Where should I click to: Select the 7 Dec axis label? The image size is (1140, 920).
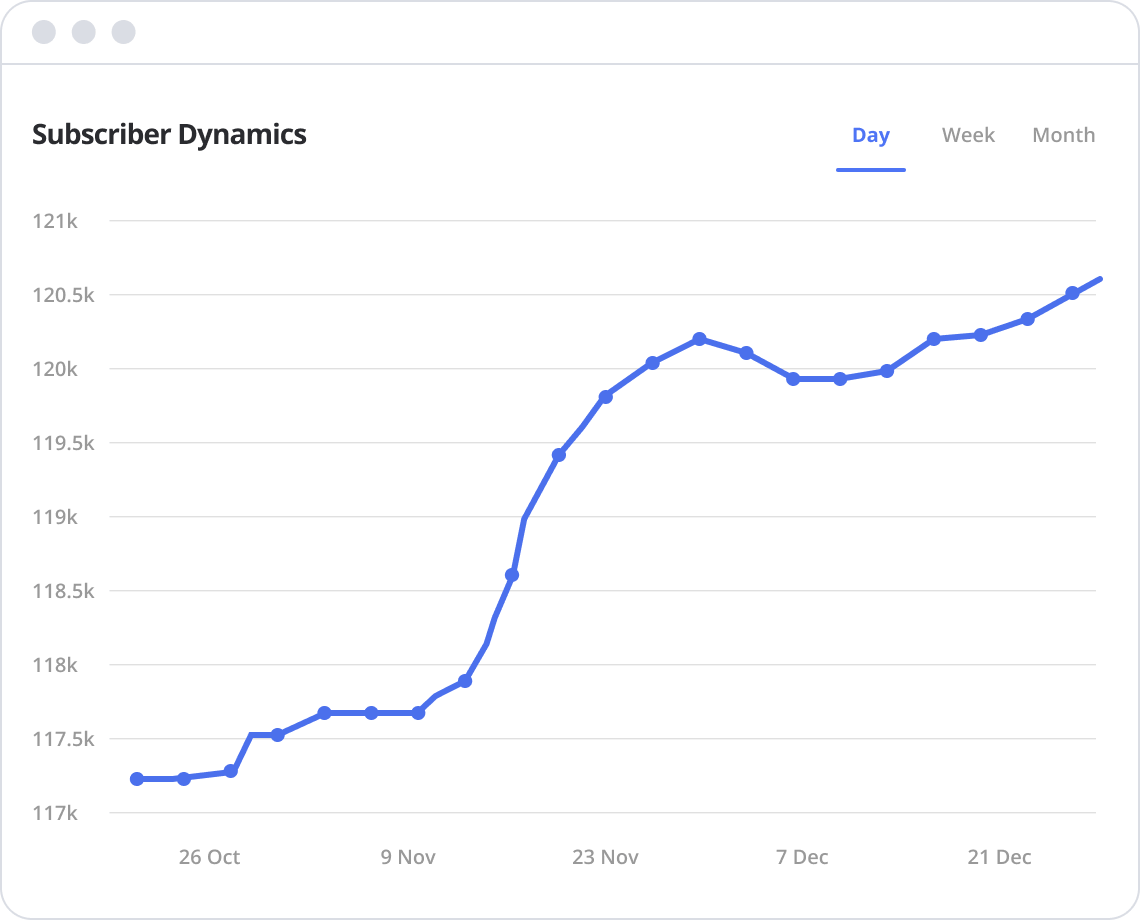point(802,857)
